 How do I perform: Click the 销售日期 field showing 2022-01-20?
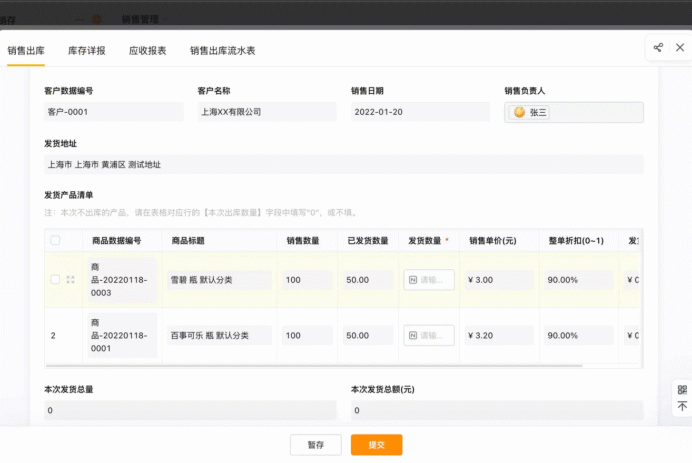coord(420,112)
